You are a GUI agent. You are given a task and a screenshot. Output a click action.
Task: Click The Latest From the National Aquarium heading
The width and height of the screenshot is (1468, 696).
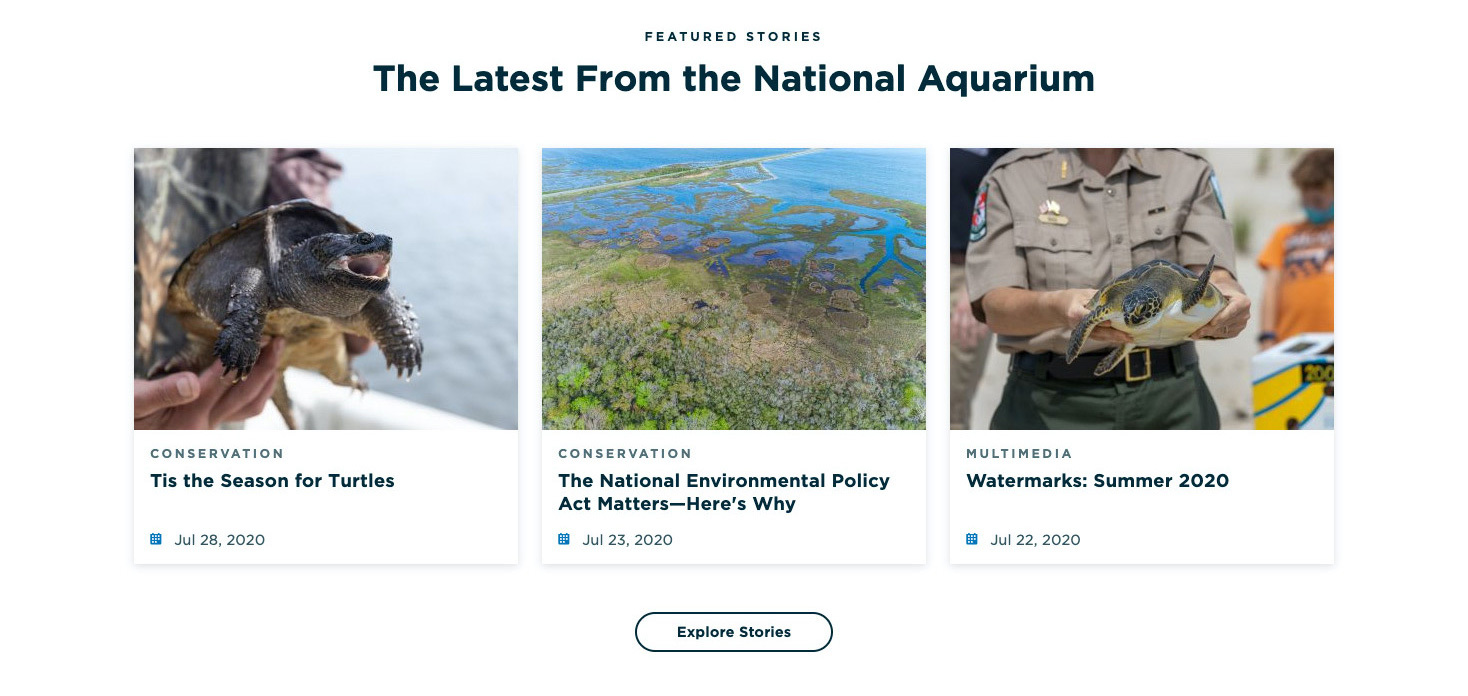click(x=733, y=79)
